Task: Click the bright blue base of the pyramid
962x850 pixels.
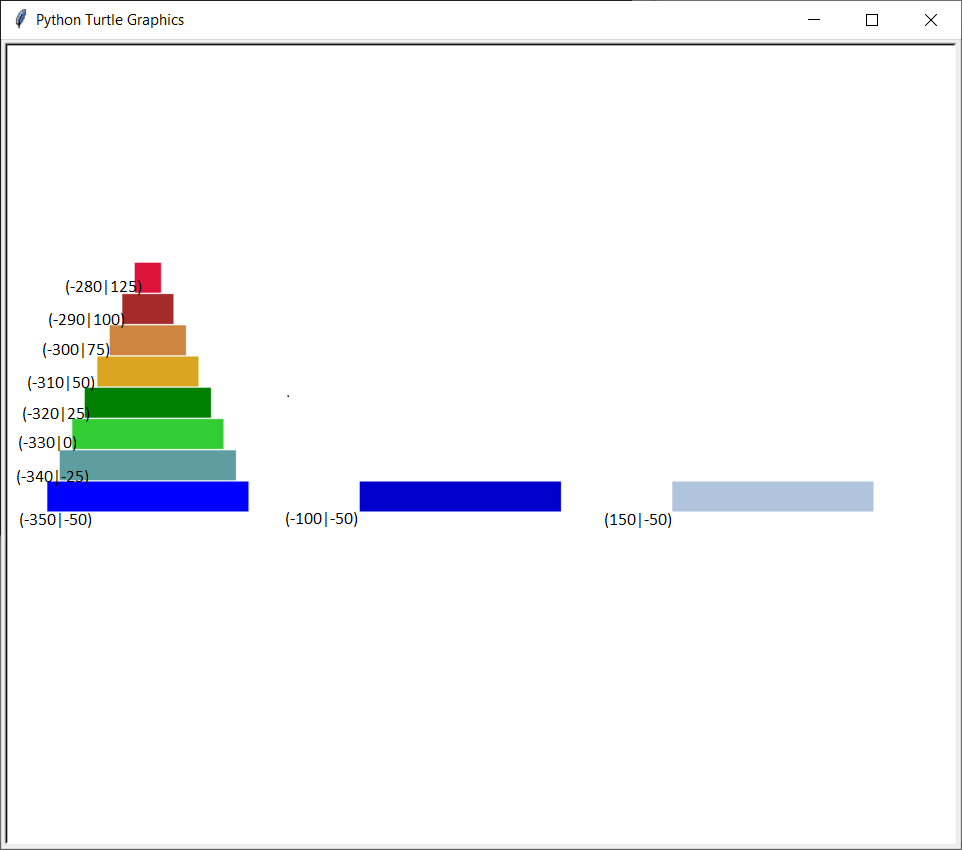Action: 148,496
